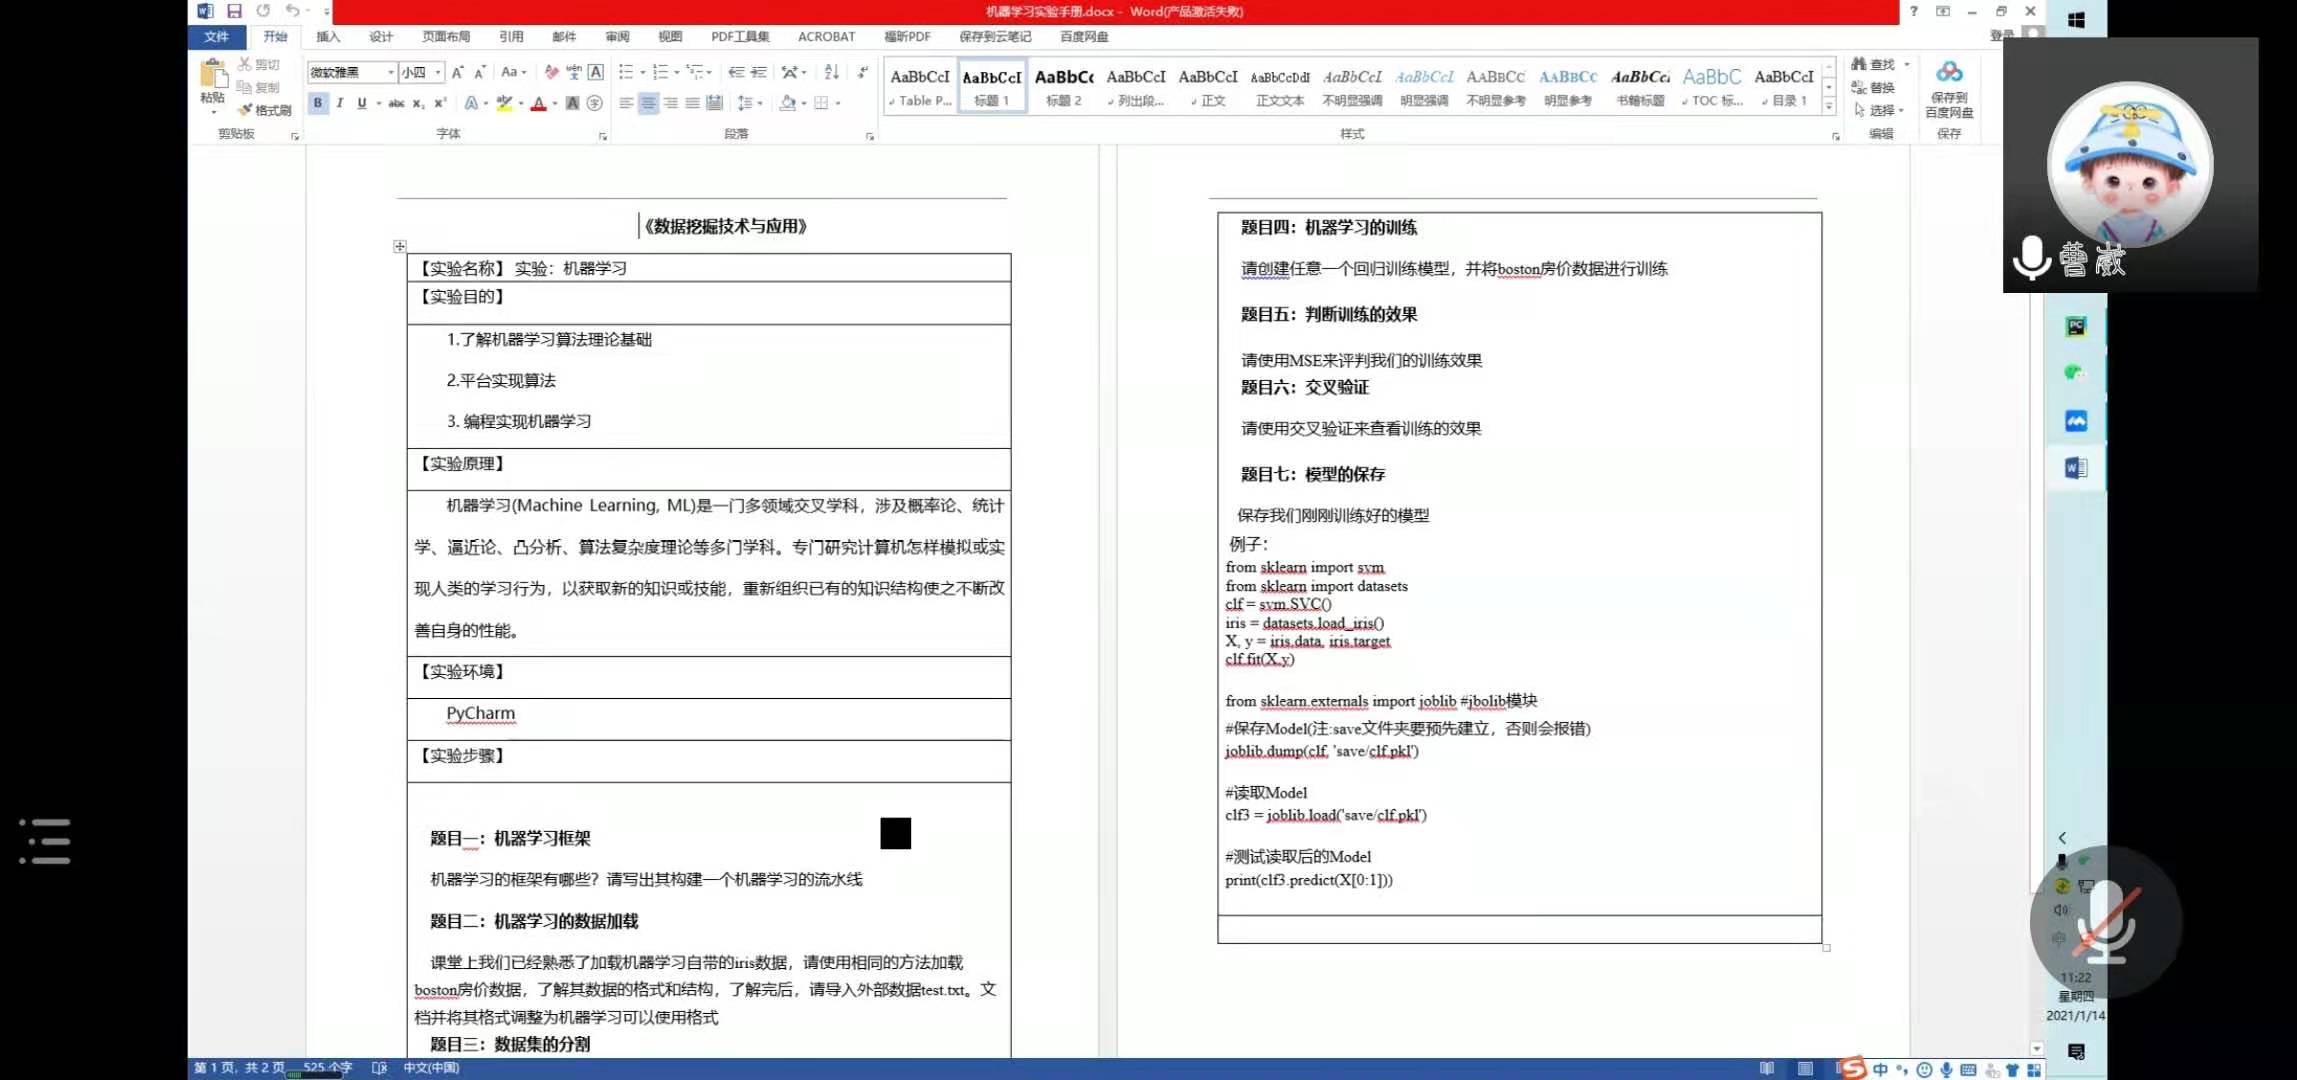Click the Enclose Characters circle icon

click(x=595, y=103)
